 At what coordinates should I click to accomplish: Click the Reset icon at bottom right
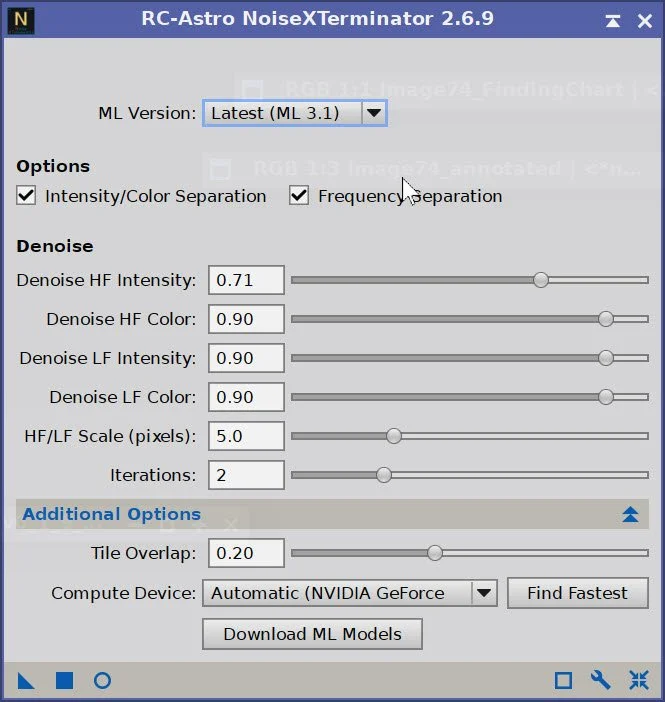pyautogui.click(x=639, y=681)
